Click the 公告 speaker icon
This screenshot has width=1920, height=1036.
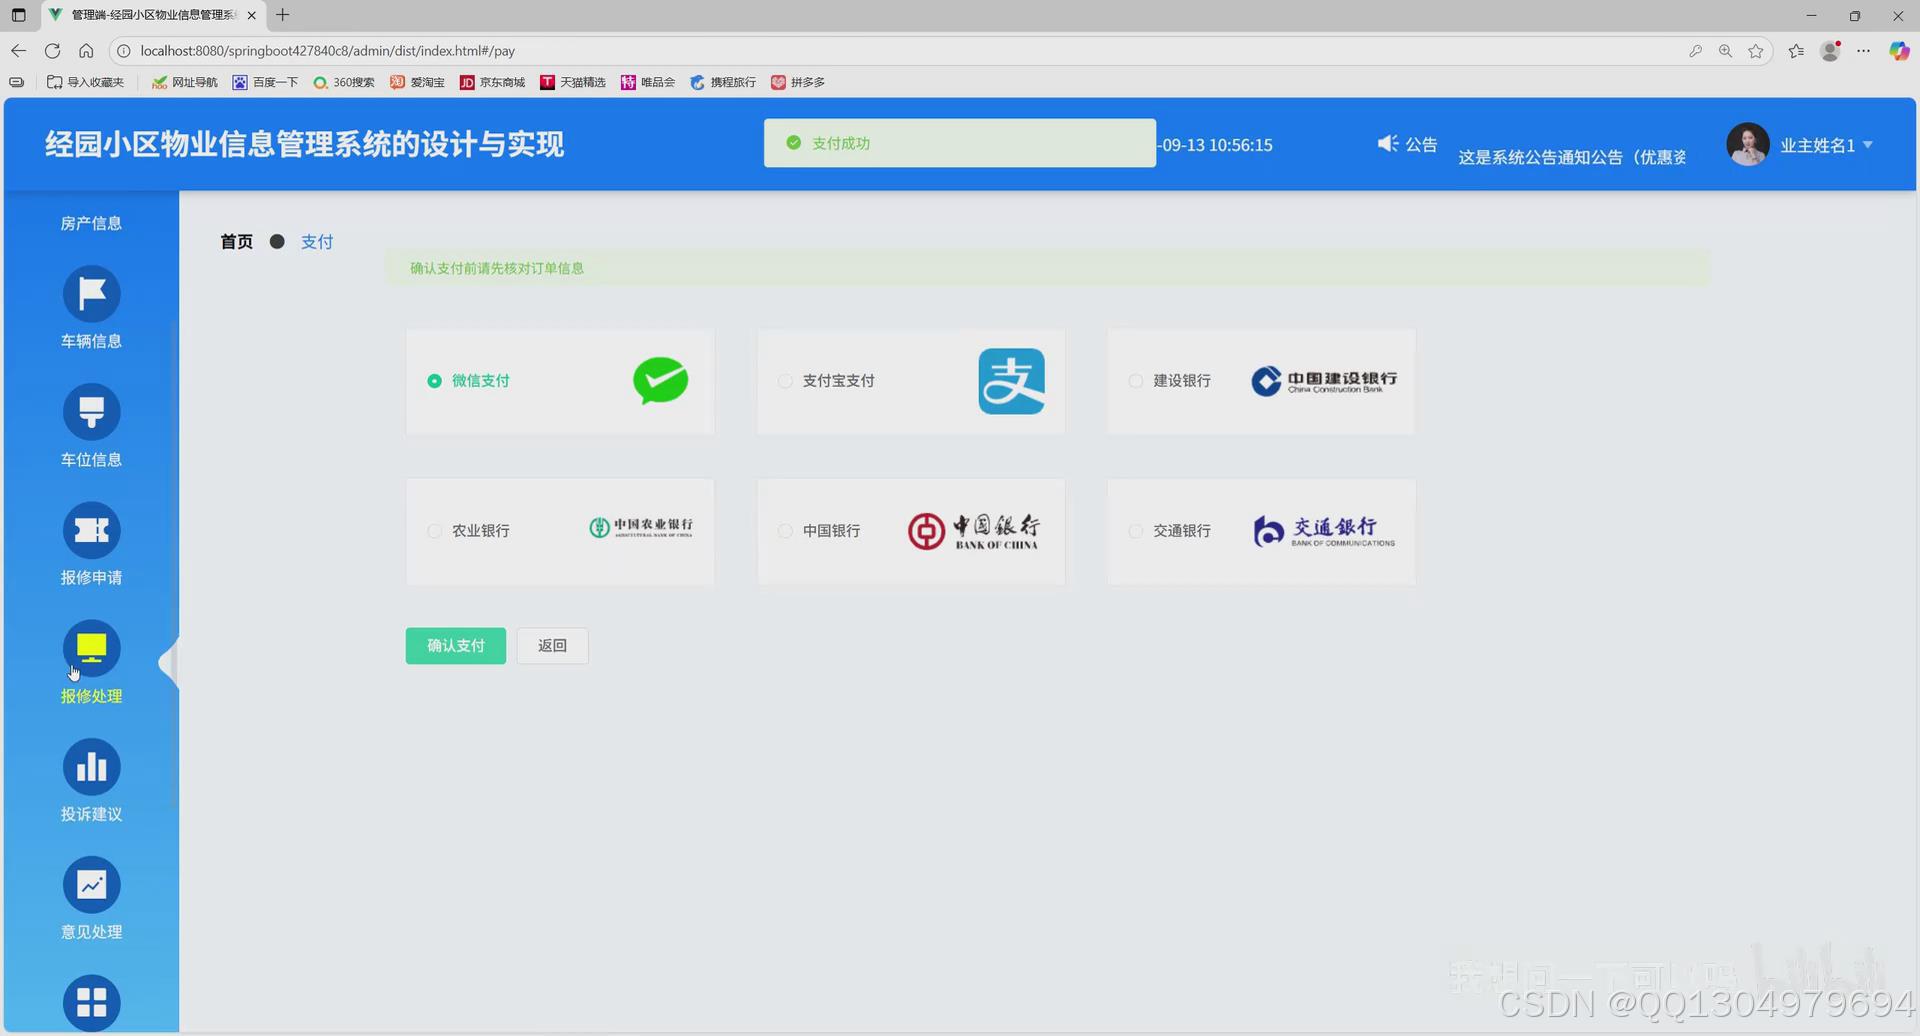[1388, 144]
